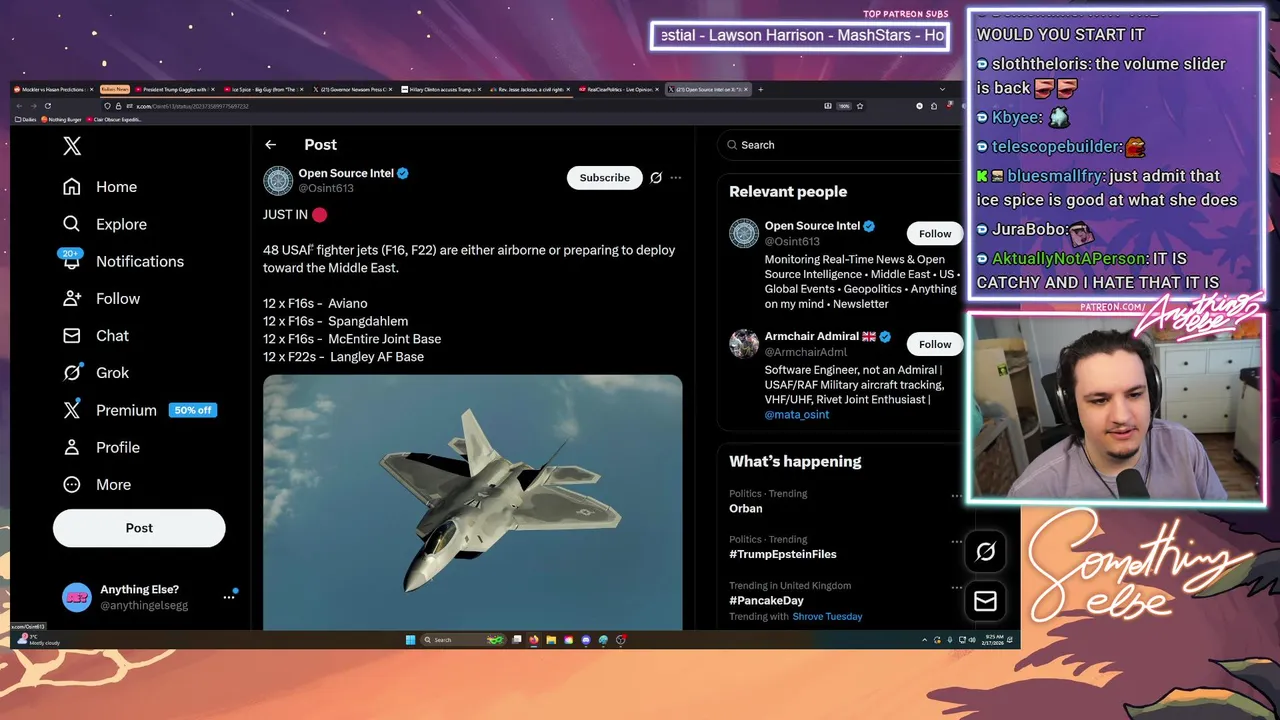1280x720 pixels.
Task: Expand the browser tab list dropdown arrow
Action: (x=942, y=89)
